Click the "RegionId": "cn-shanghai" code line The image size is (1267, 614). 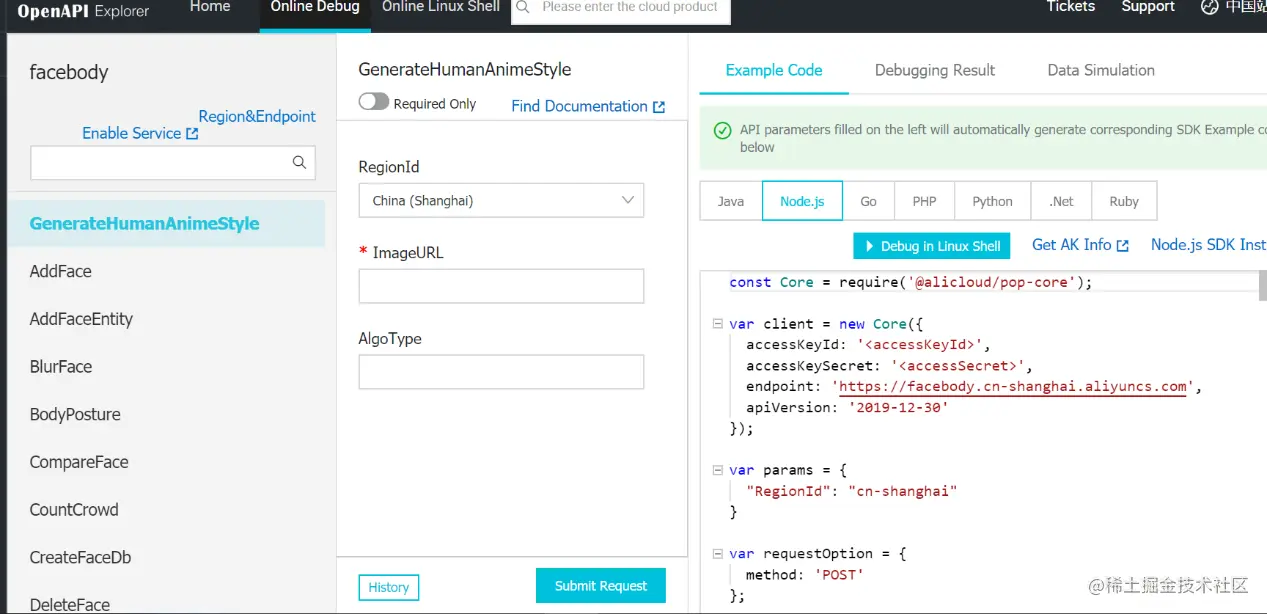pyautogui.click(x=852, y=491)
